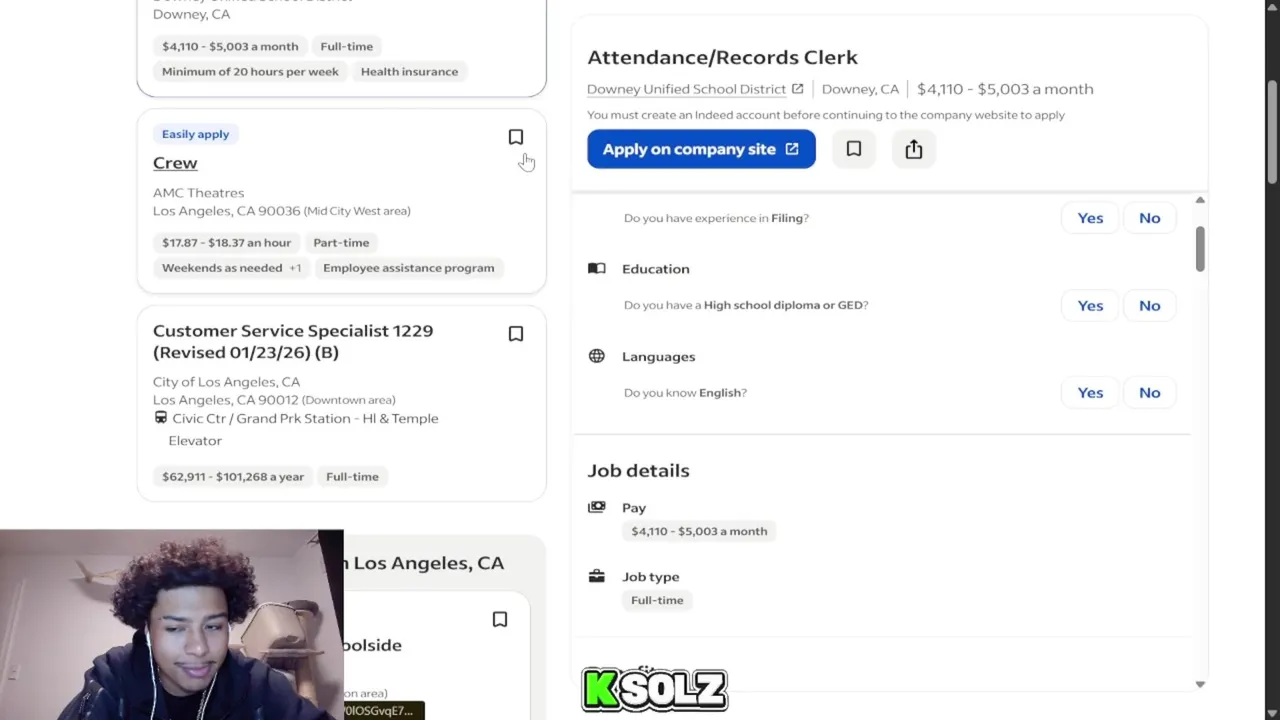Click the Education book icon
This screenshot has height=720, width=1280.
(x=597, y=269)
